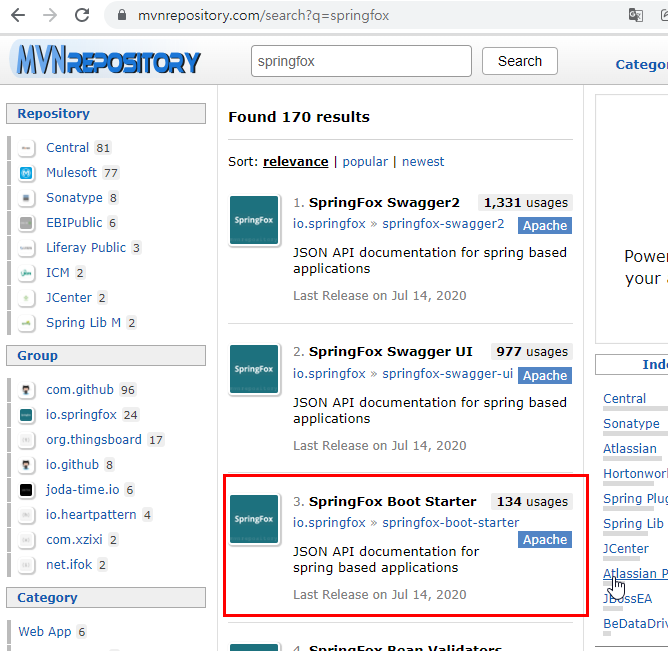Click the io.springfox group icon
This screenshot has height=651, width=668.
pyautogui.click(x=26, y=415)
